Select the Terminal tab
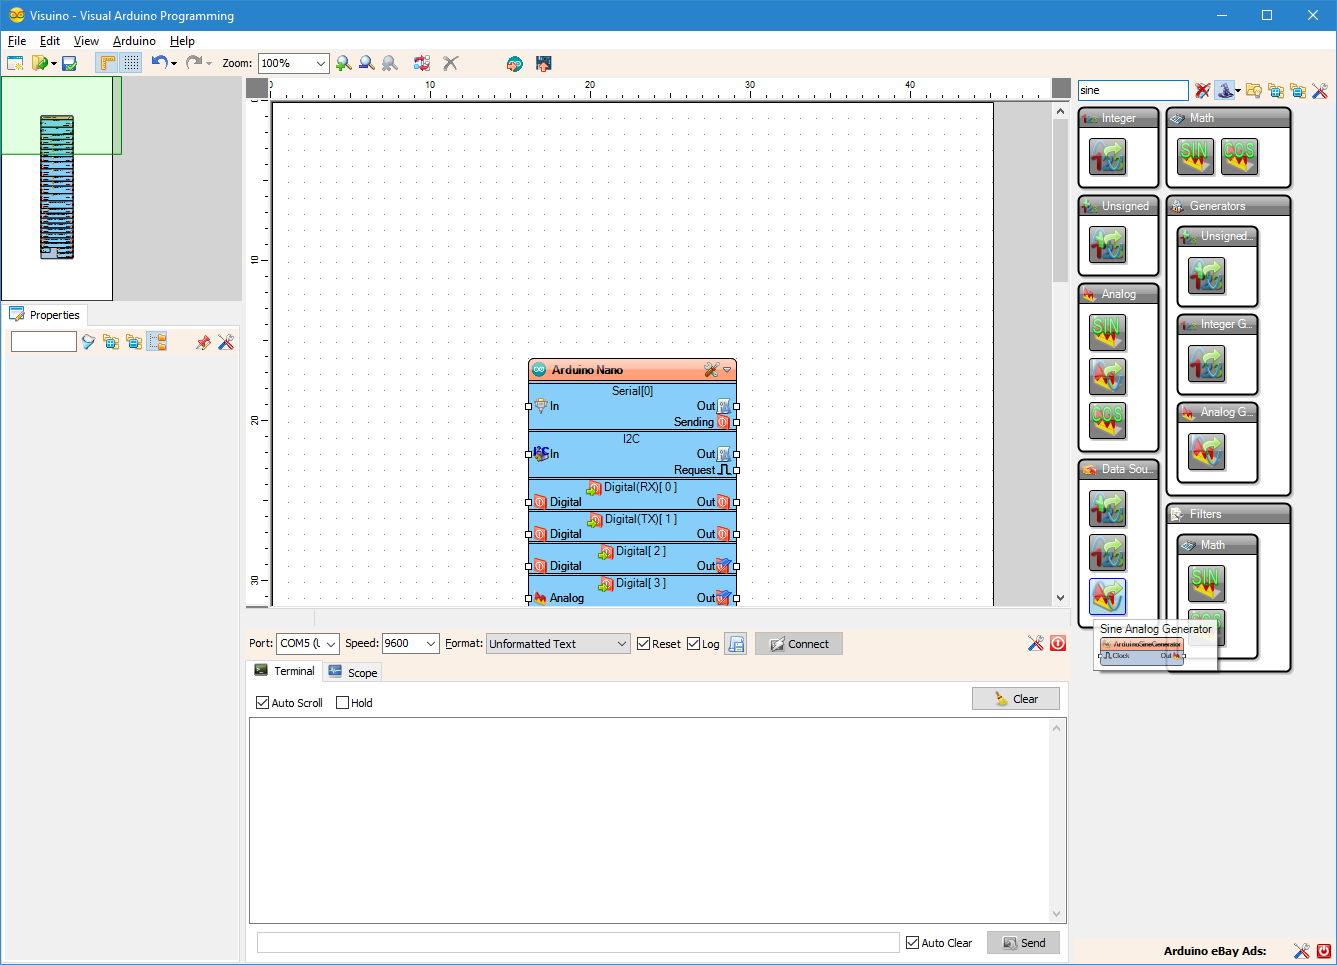 click(284, 671)
